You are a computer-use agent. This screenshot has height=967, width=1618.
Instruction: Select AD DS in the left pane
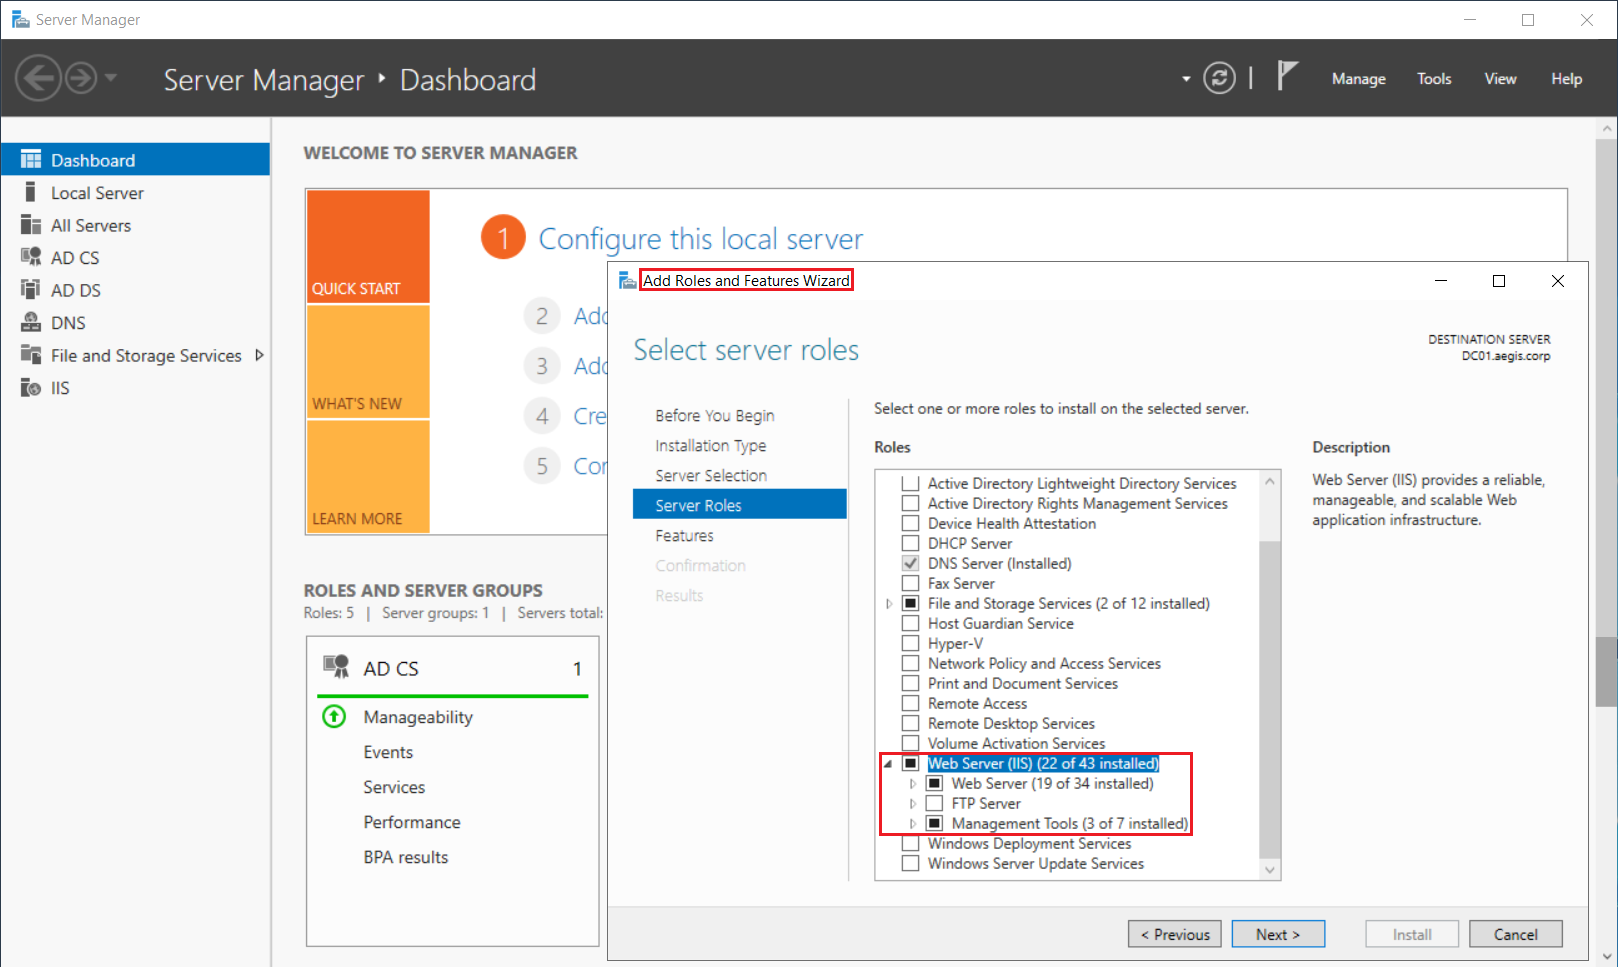pyautogui.click(x=75, y=289)
